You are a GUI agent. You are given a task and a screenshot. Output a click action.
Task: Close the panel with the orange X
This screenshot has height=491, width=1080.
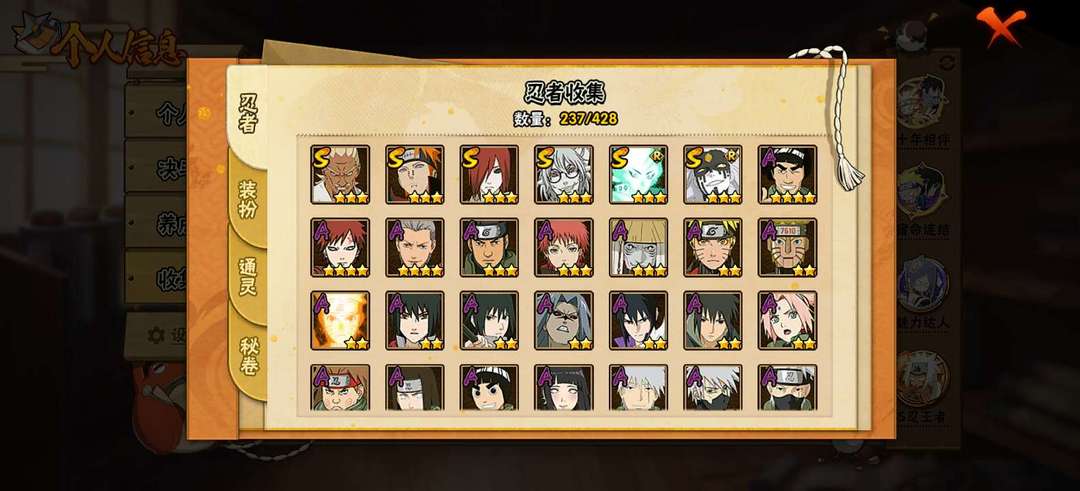tap(1001, 26)
